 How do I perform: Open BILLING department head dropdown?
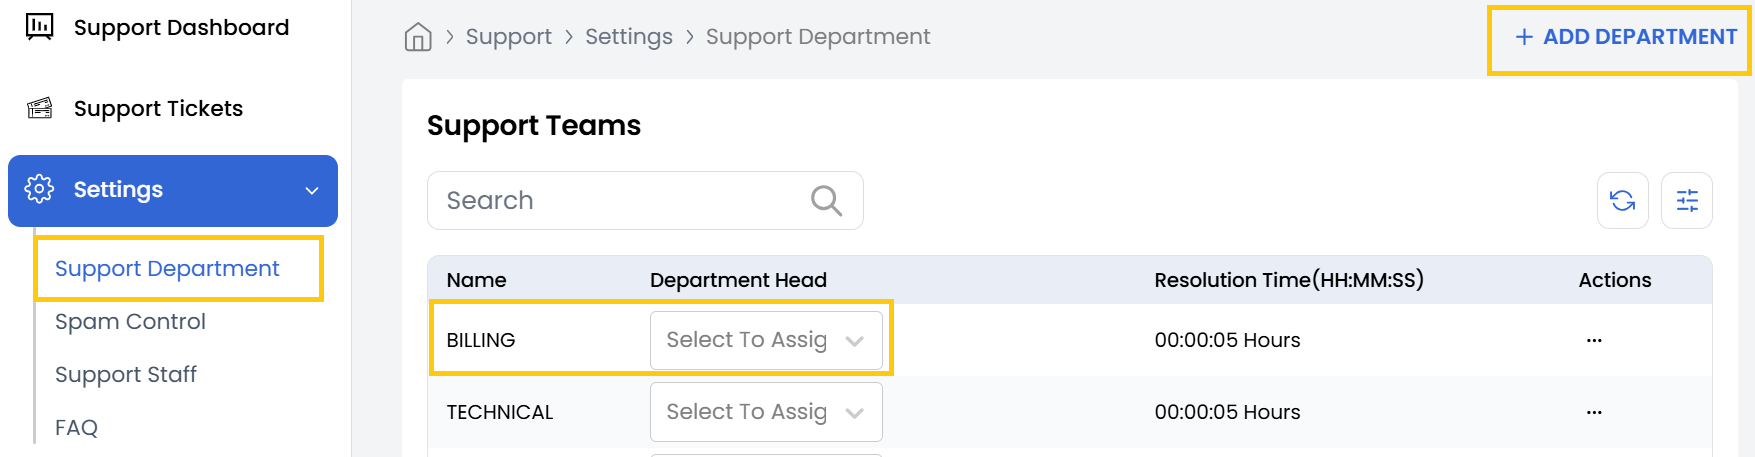coord(766,340)
